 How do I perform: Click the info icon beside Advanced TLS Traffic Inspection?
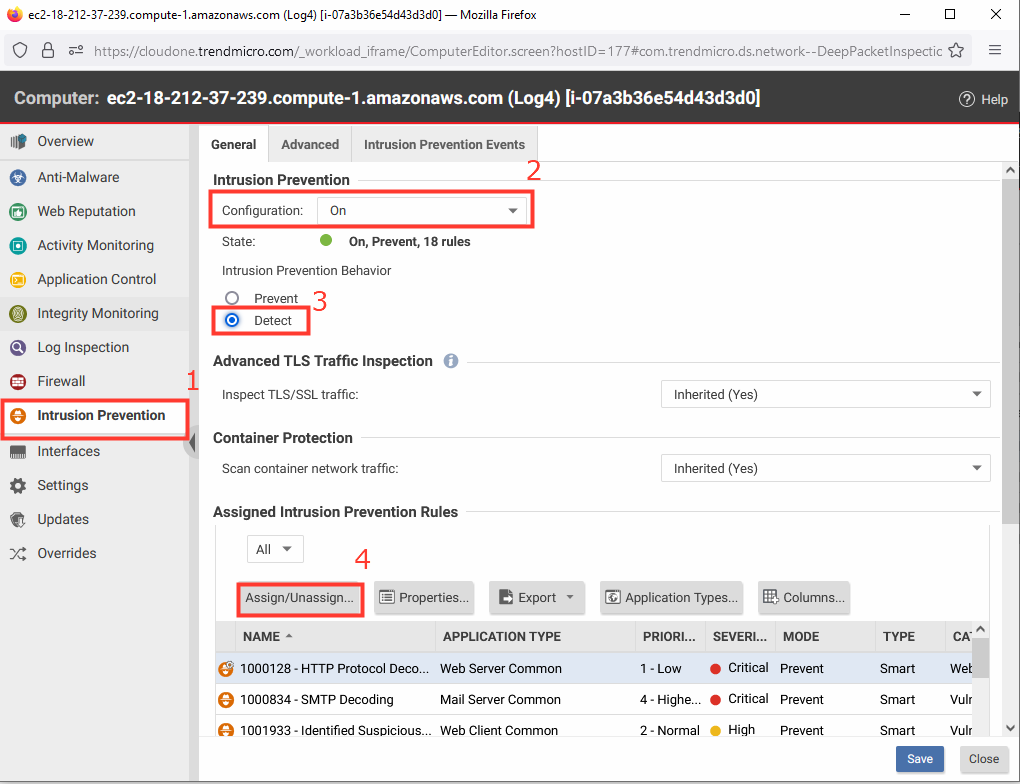coord(451,361)
